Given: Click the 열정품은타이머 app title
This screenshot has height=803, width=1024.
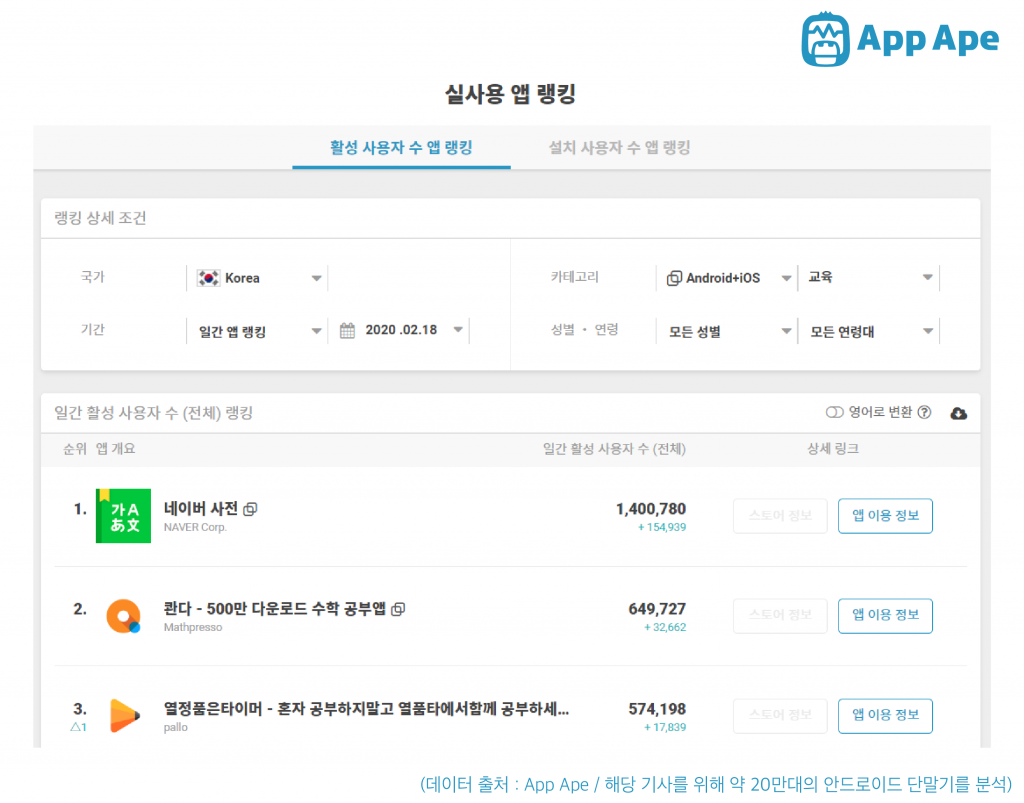Looking at the screenshot, I should [366, 708].
